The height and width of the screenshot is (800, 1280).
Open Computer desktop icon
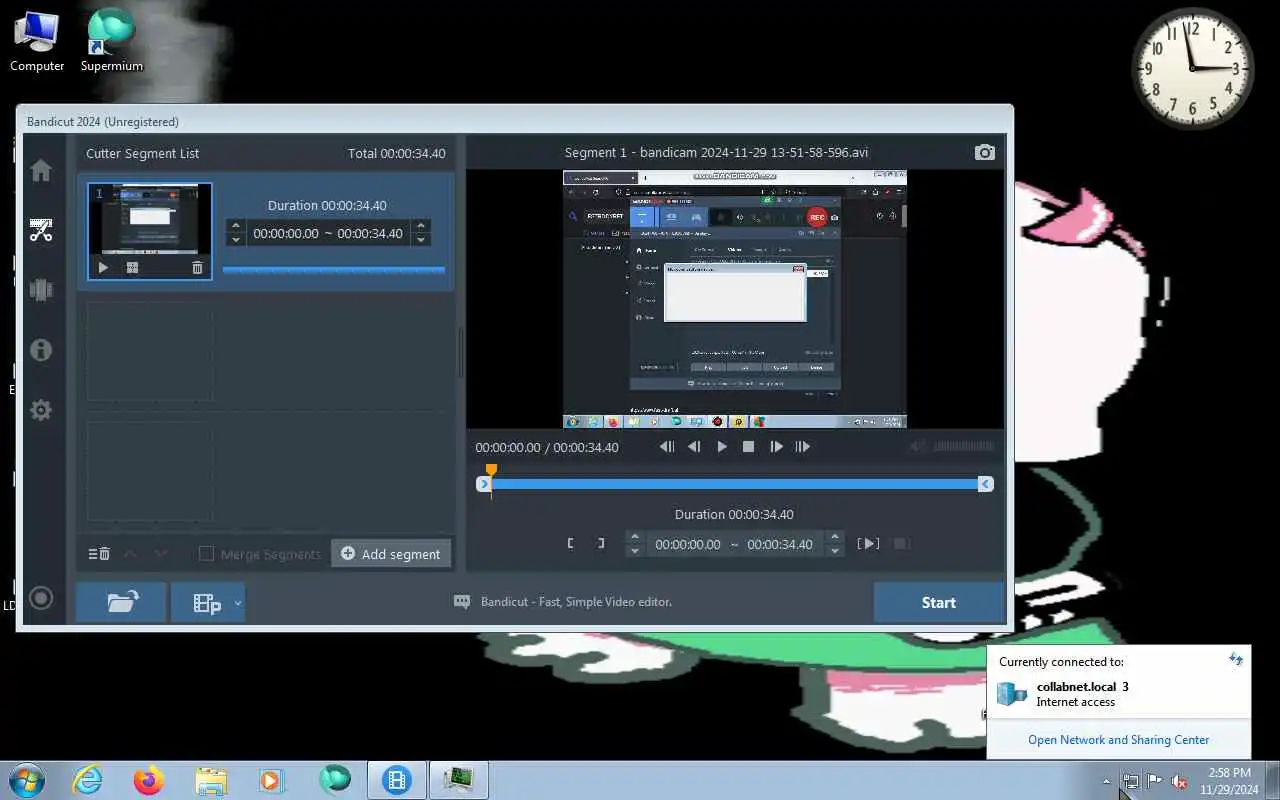point(37,41)
